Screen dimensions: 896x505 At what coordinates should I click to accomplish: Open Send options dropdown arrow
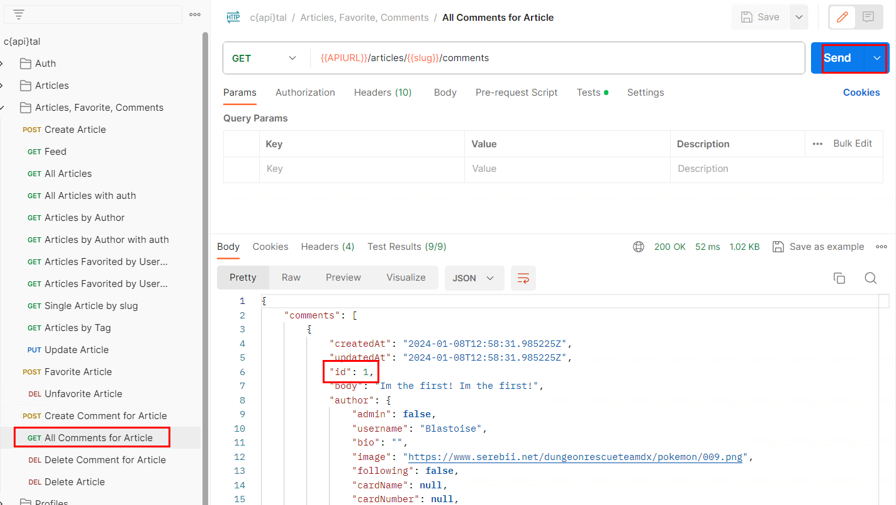pyautogui.click(x=877, y=58)
